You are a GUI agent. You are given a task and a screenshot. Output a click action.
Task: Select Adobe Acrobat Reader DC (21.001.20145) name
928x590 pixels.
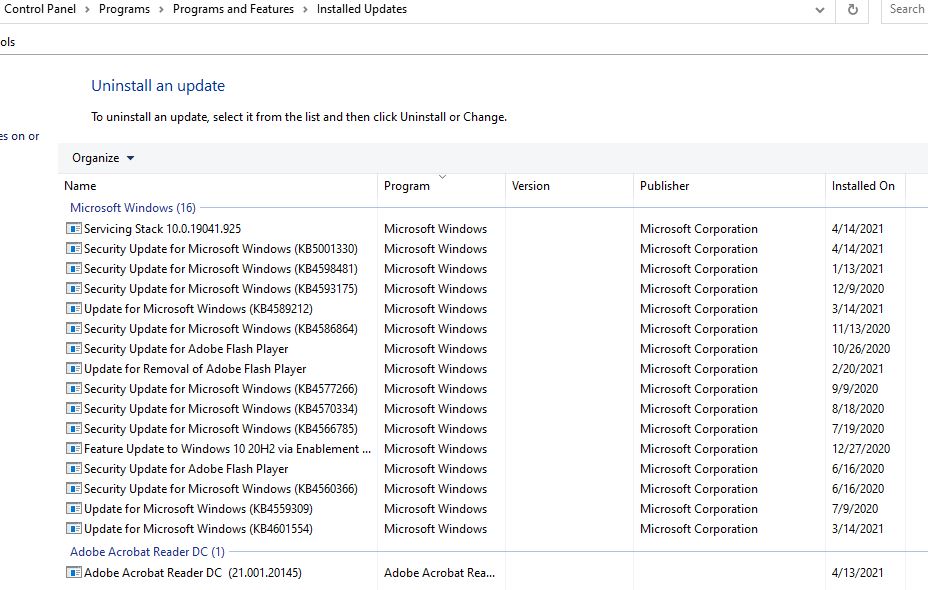point(193,572)
